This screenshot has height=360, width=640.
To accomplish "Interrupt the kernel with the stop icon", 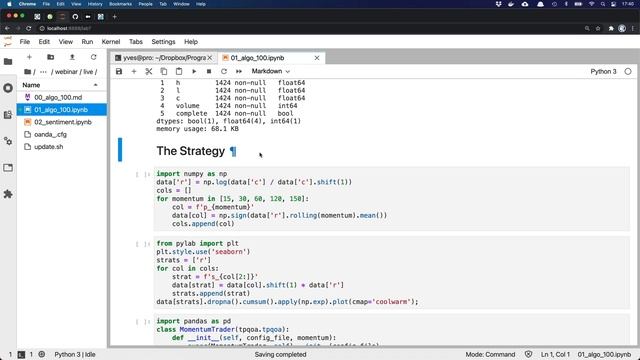I will click(209, 71).
